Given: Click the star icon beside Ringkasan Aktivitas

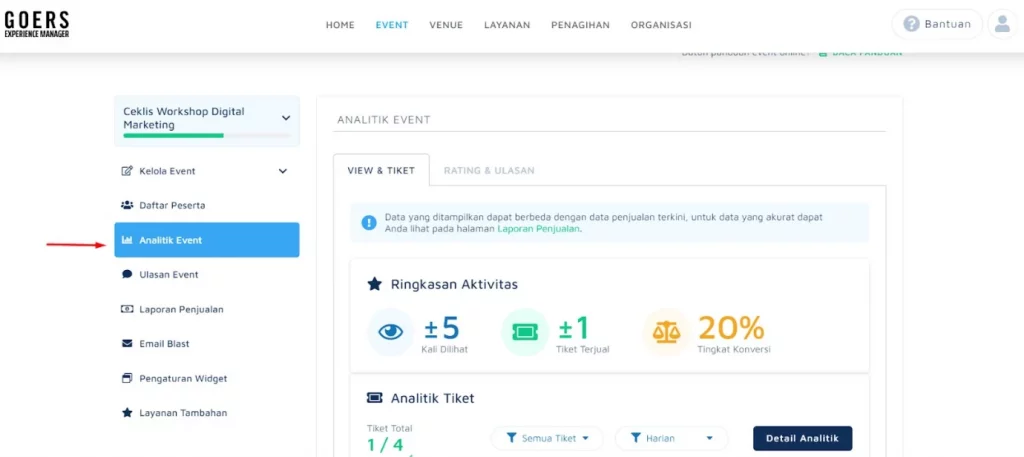Looking at the screenshot, I should (374, 284).
